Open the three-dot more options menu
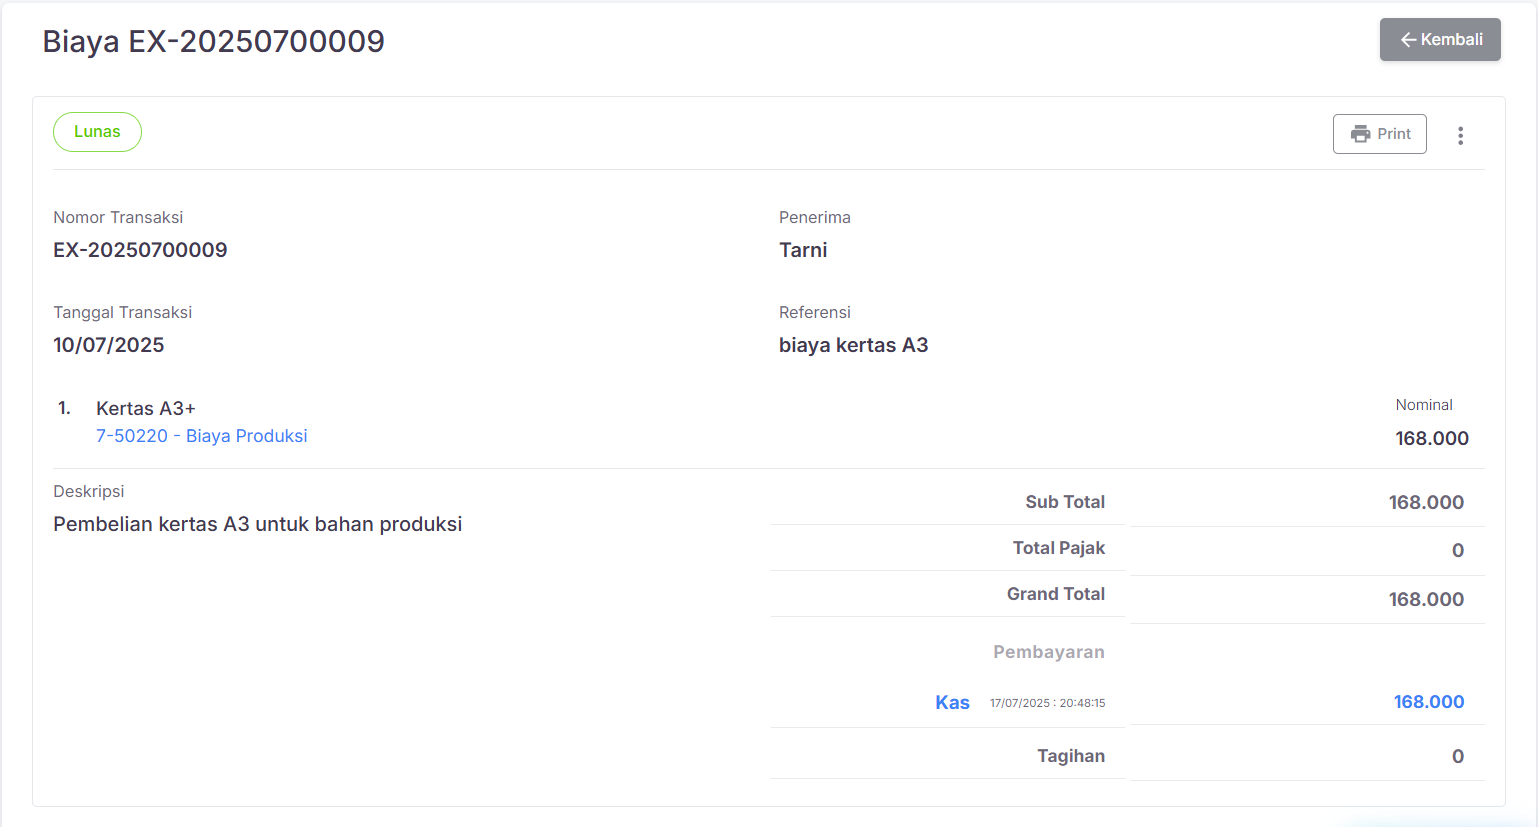Screen dimensions: 1538x827 tap(1460, 136)
